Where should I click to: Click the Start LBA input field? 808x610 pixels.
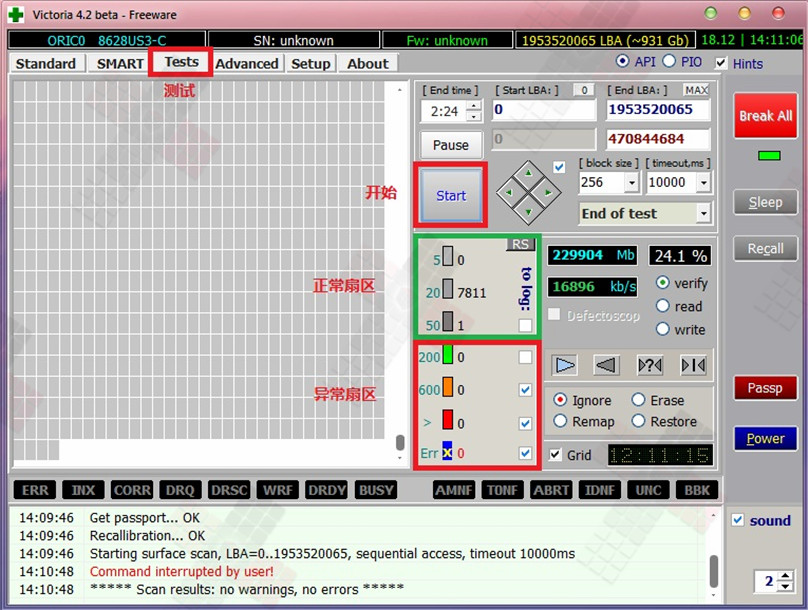click(x=543, y=110)
